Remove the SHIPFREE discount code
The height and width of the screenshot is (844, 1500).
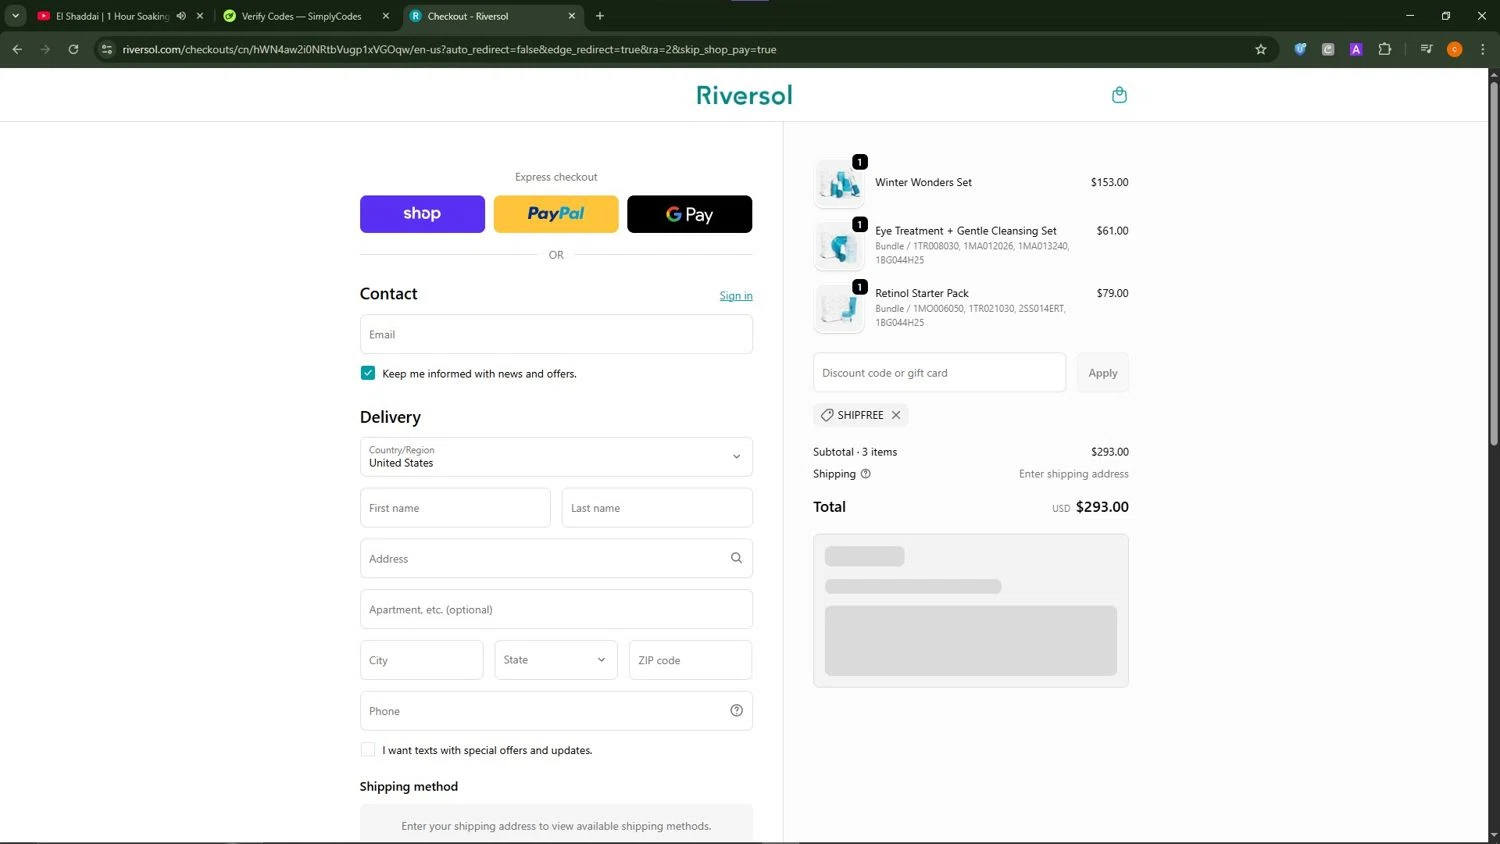(896, 415)
